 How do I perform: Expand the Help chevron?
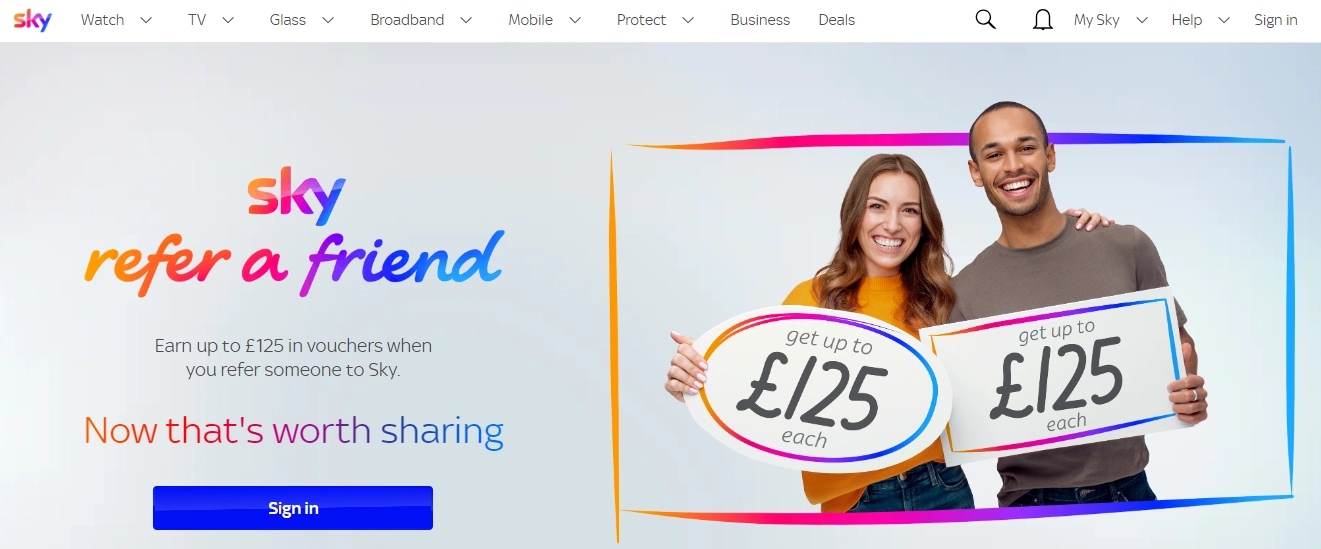point(1224,20)
